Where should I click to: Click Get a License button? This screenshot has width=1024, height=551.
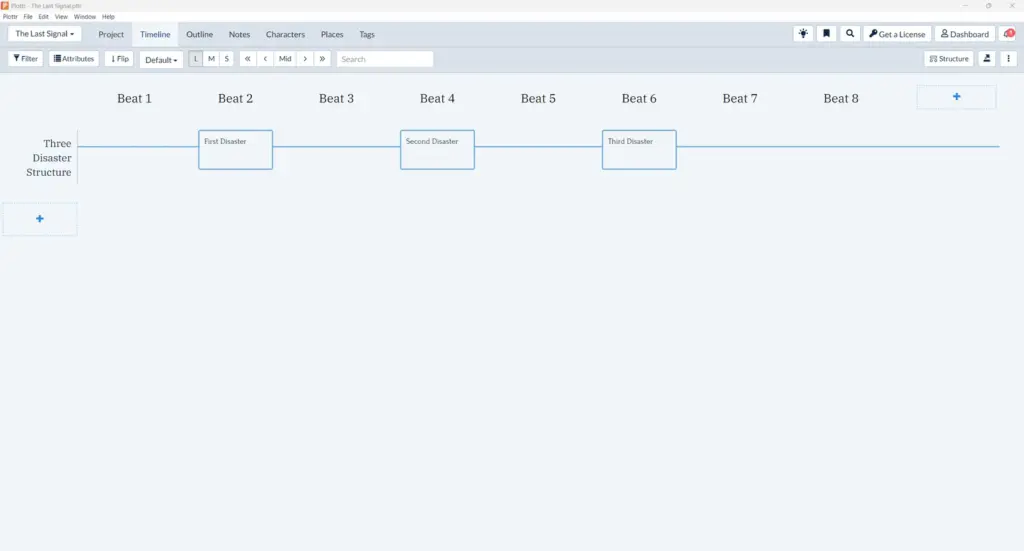click(897, 34)
